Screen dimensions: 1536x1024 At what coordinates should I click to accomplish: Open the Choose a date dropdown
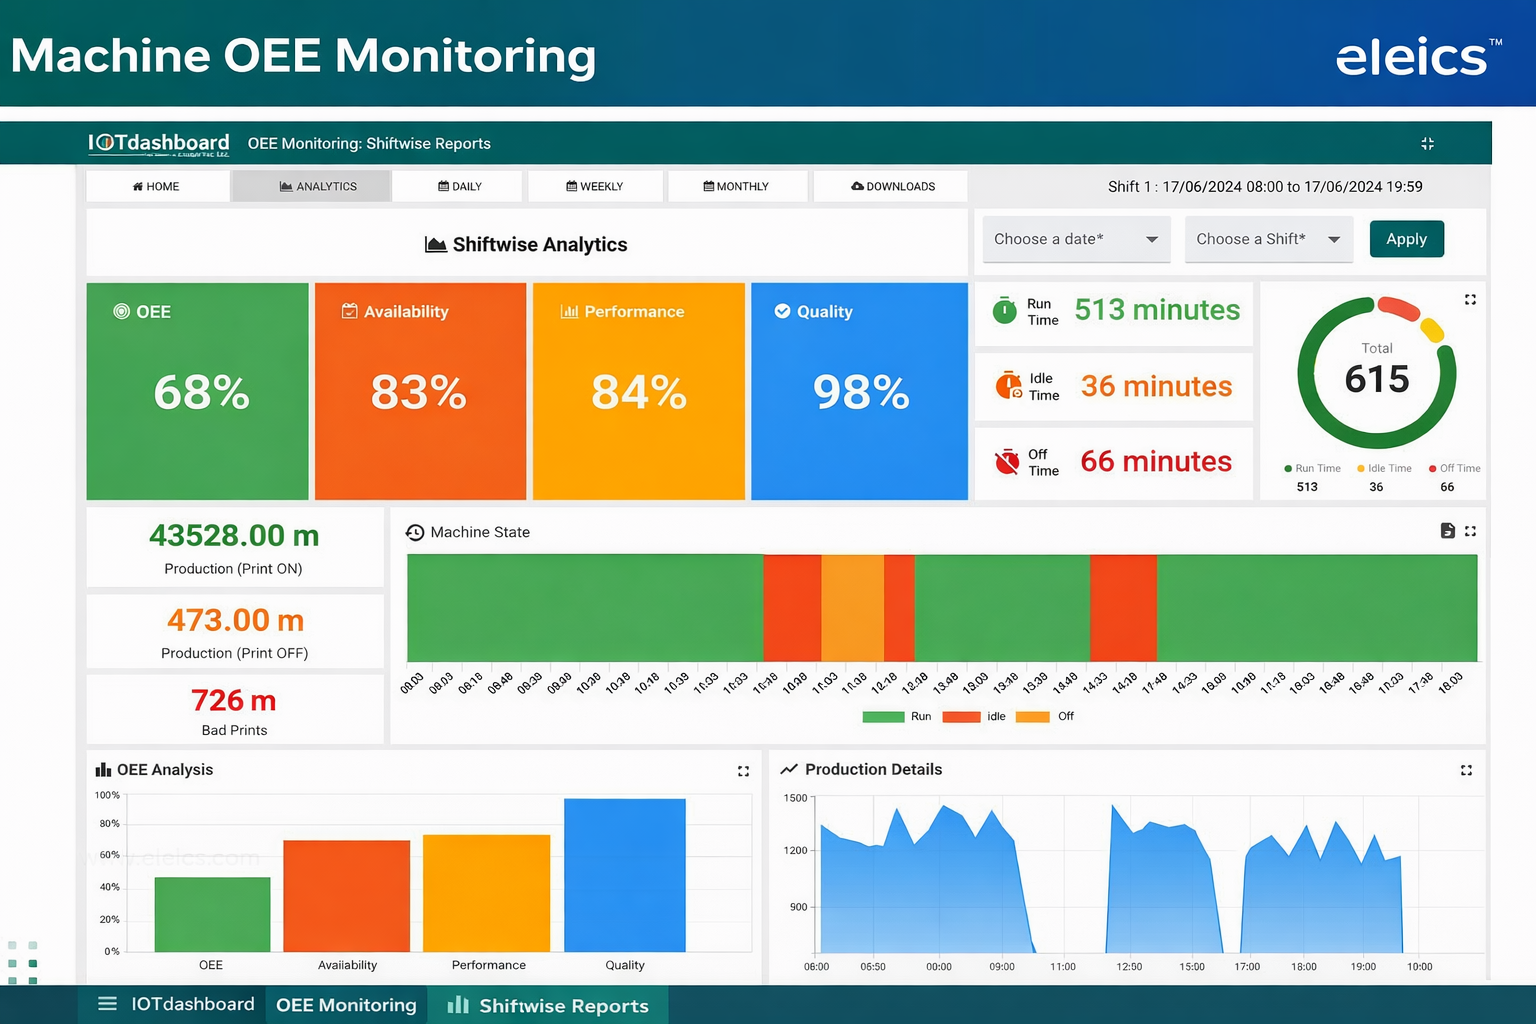[1076, 240]
